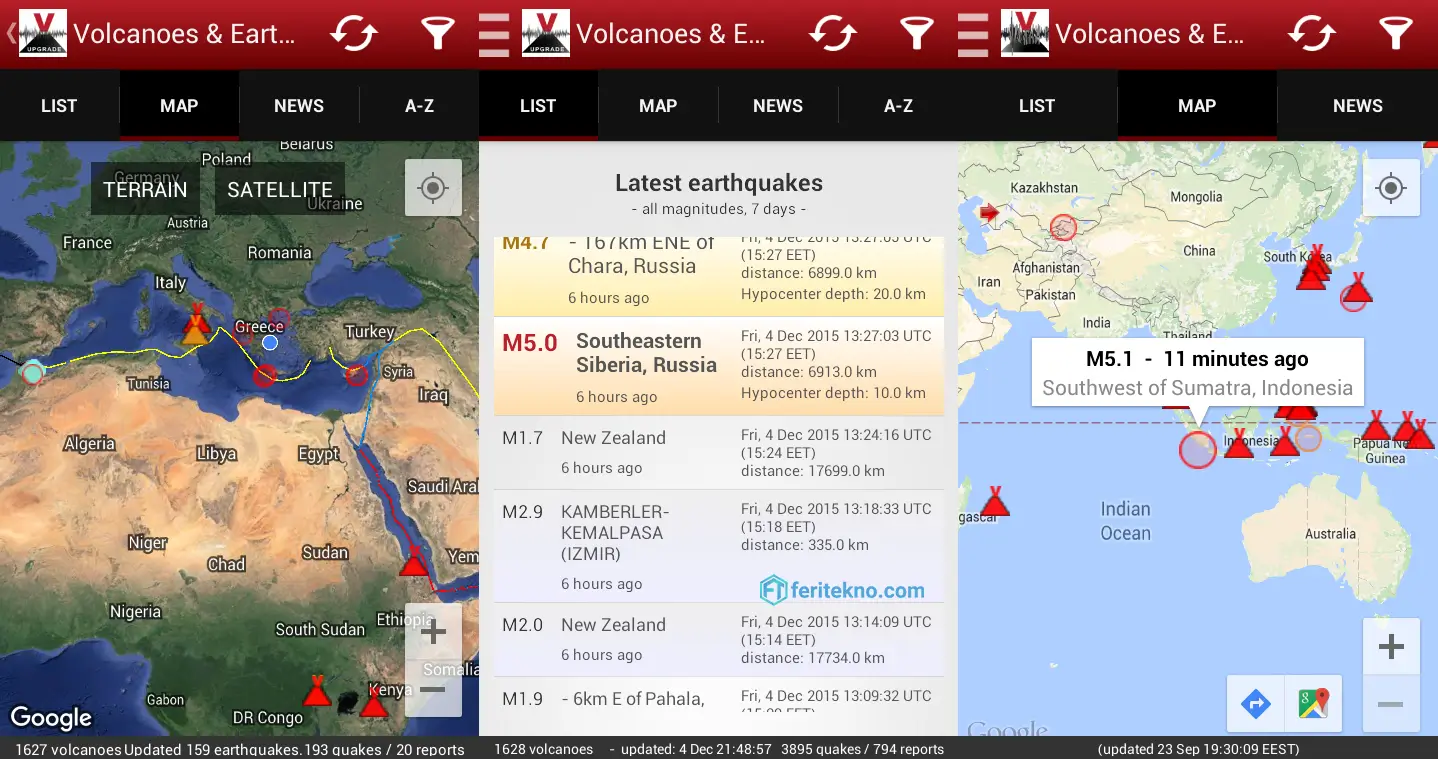Zoom in on the right map
The width and height of the screenshot is (1438, 759).
coord(1391,647)
